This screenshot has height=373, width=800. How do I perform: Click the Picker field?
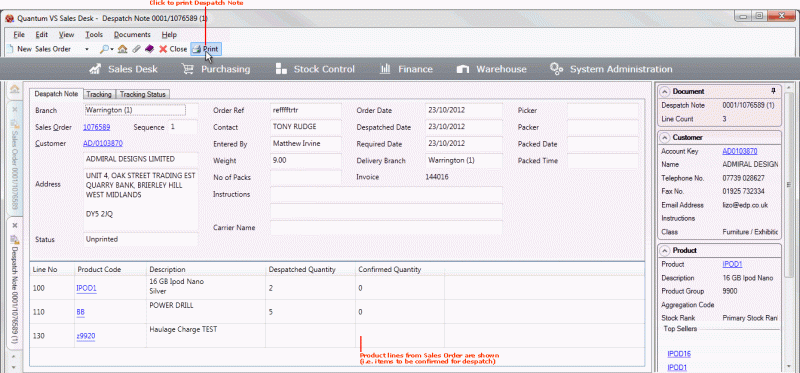(603, 110)
